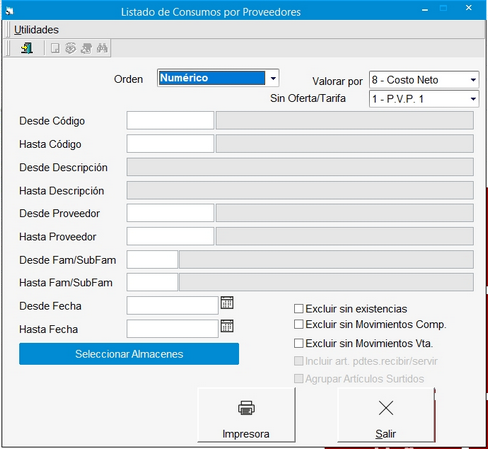
Task: Click the greyed-out binoculars search icon
Action: tap(102, 48)
